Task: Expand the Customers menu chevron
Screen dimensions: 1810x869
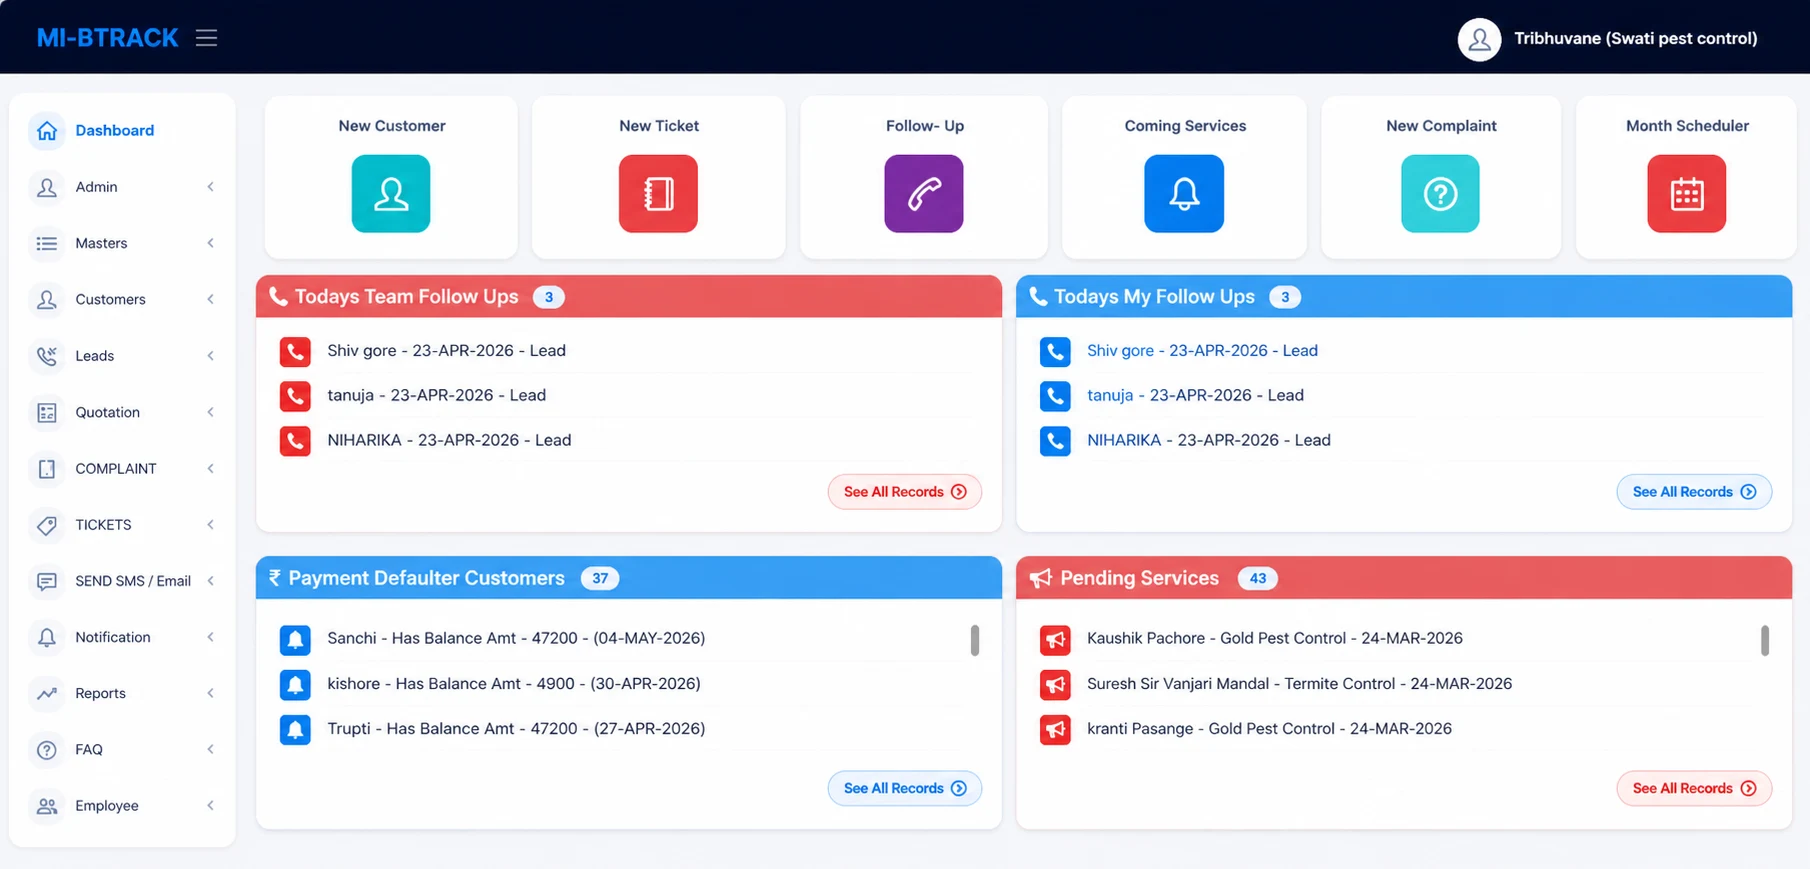Action: coord(210,299)
